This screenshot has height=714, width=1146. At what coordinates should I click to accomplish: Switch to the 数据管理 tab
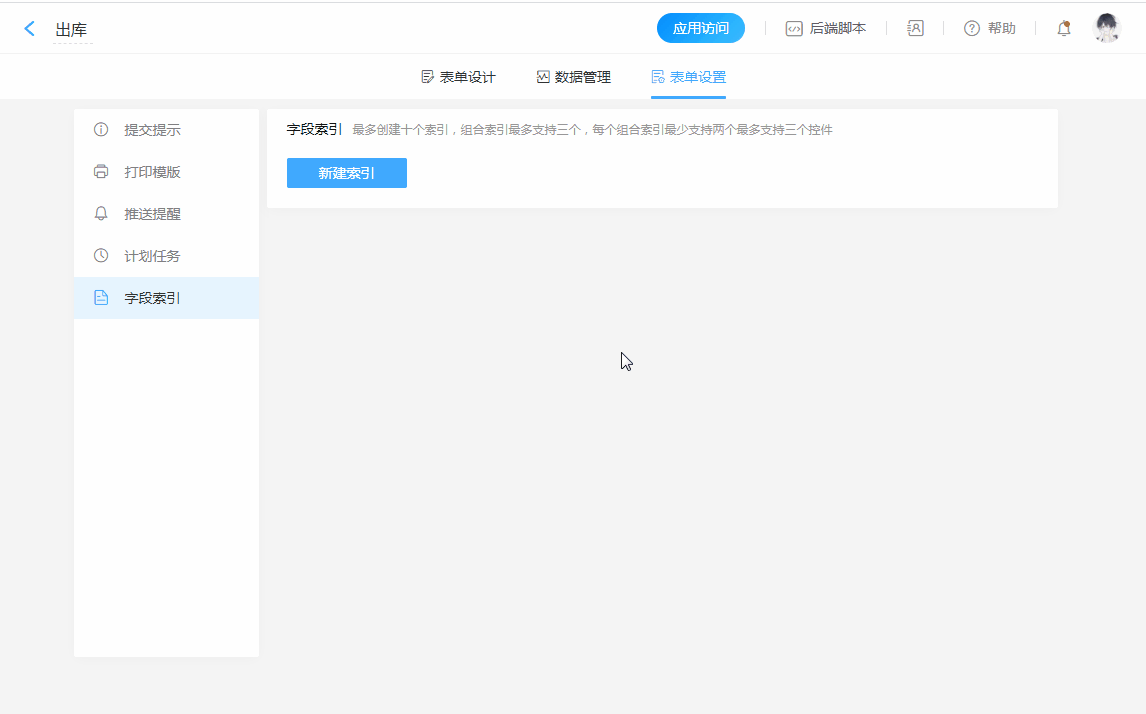[573, 77]
